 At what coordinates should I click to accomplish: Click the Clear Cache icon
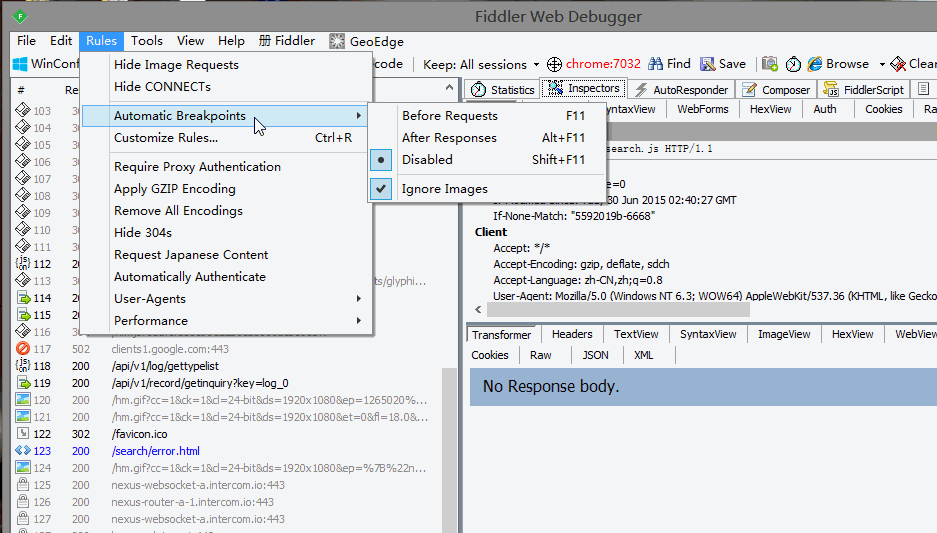tap(898, 64)
